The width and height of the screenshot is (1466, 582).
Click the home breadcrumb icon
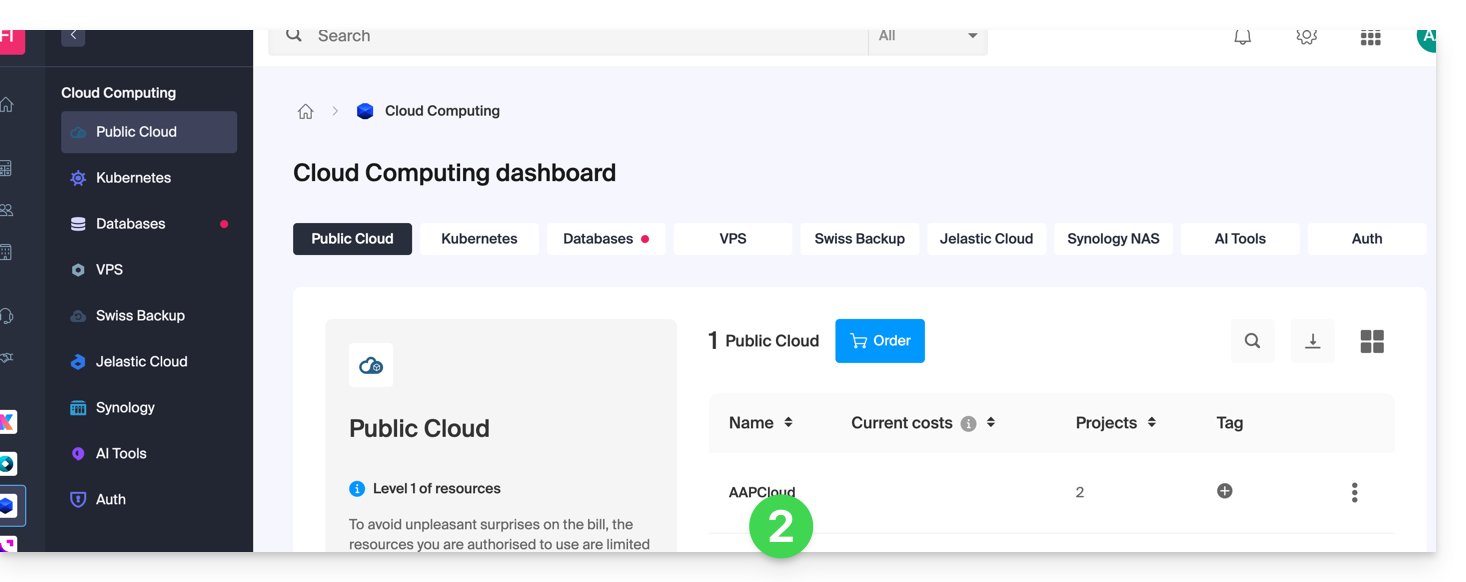coord(306,112)
